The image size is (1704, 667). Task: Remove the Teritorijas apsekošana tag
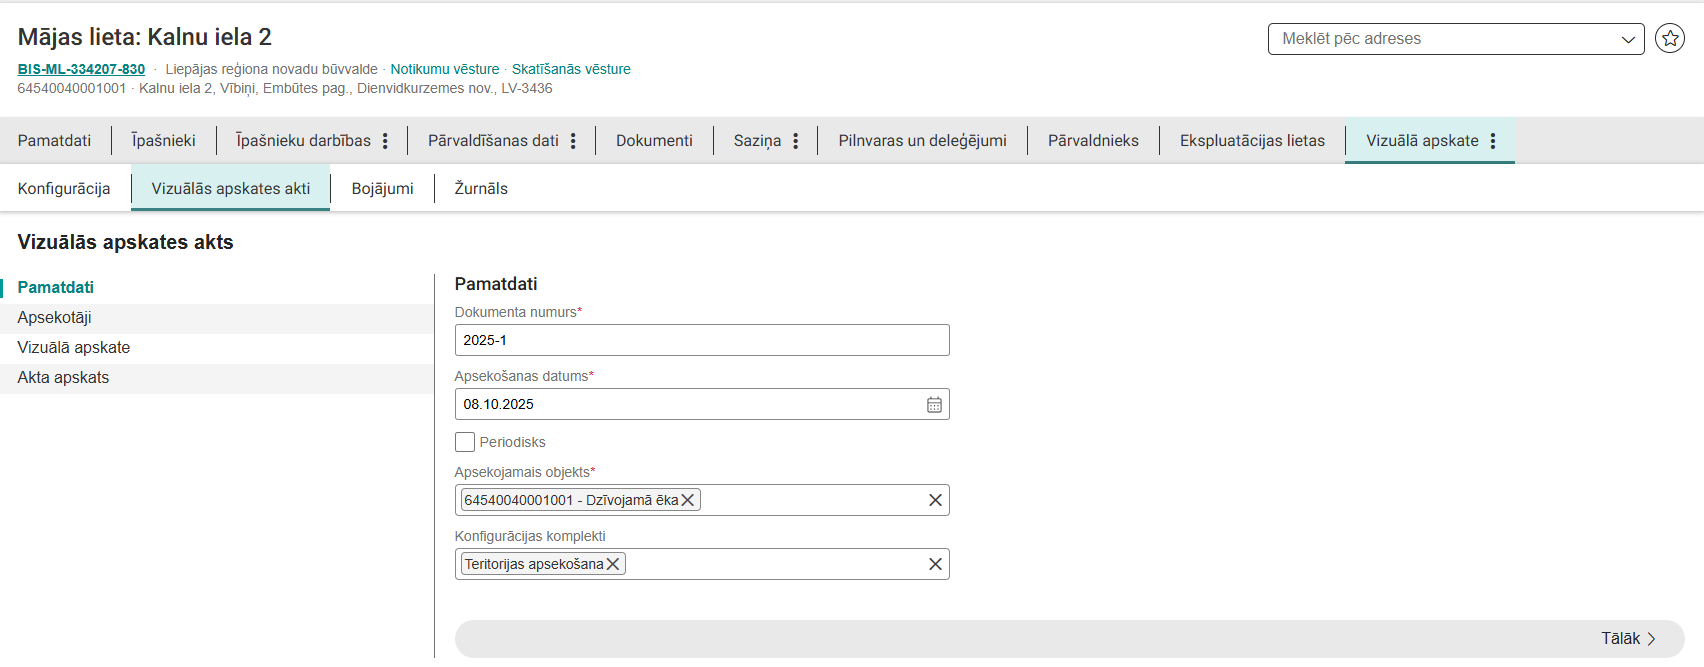(613, 564)
